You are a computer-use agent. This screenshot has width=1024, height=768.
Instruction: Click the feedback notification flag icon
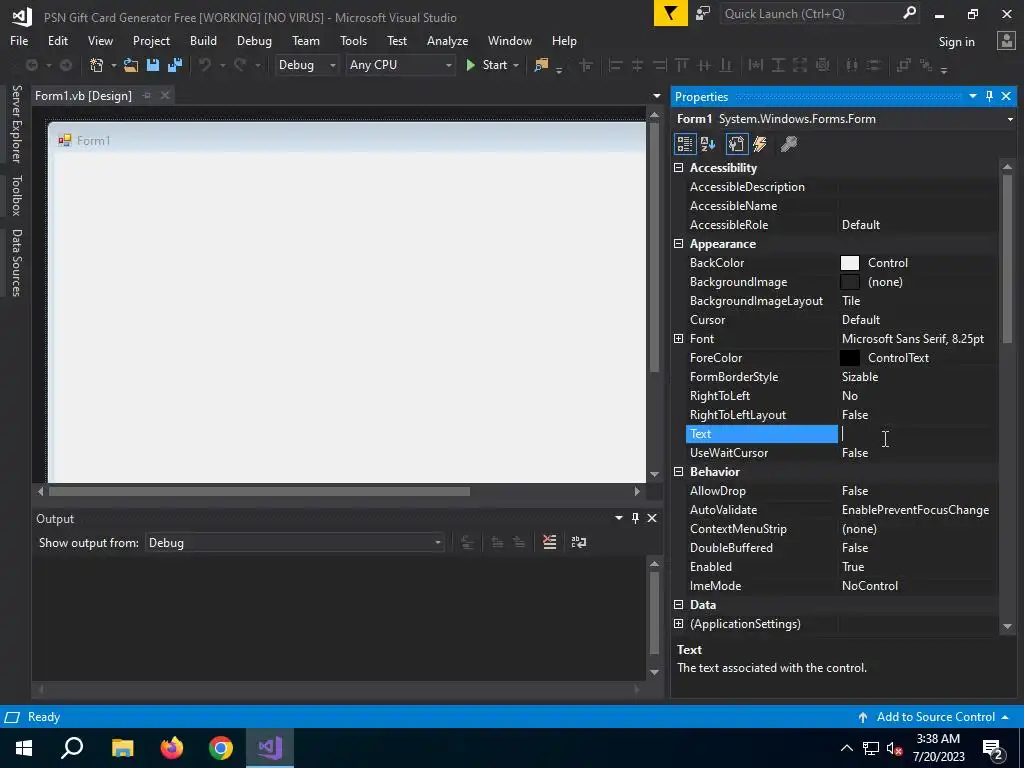670,14
